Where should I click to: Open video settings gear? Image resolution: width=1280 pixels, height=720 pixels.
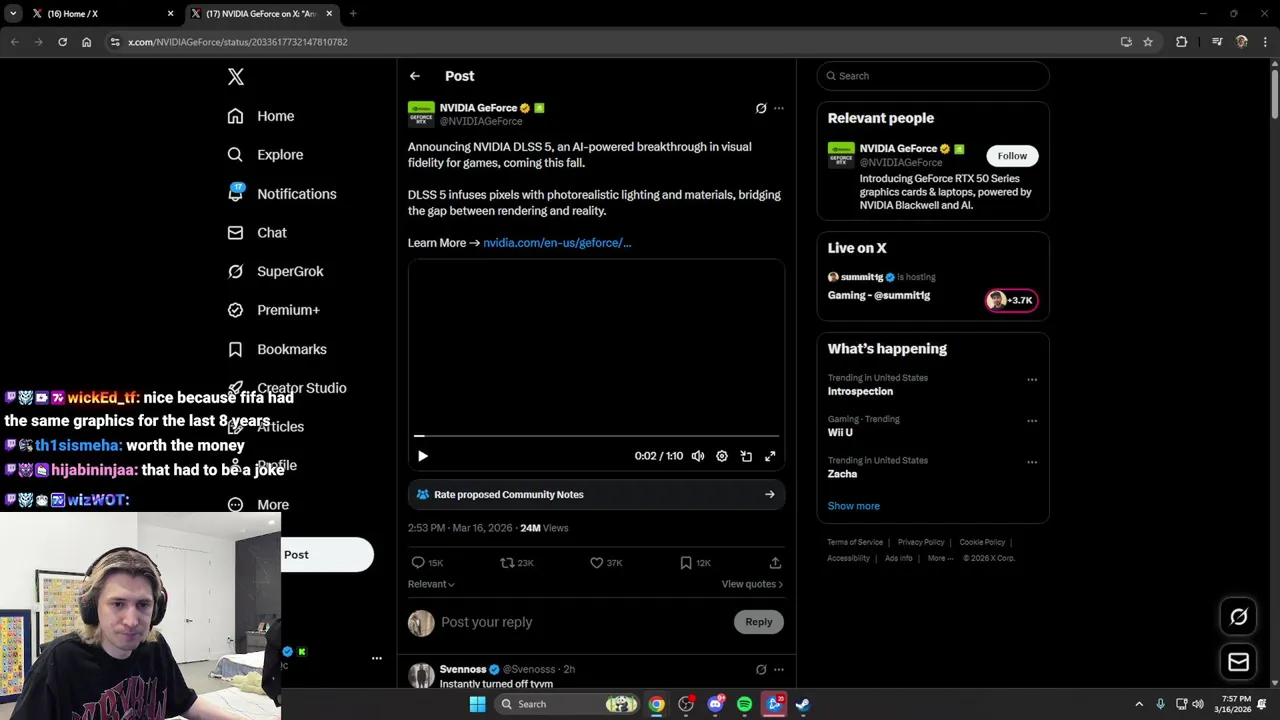(x=722, y=456)
